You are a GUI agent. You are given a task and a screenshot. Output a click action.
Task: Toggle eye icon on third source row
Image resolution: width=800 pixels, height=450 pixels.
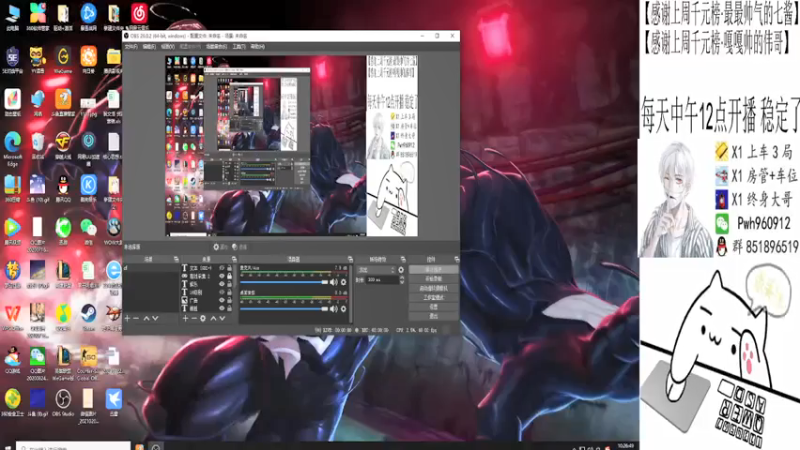pyautogui.click(x=221, y=284)
